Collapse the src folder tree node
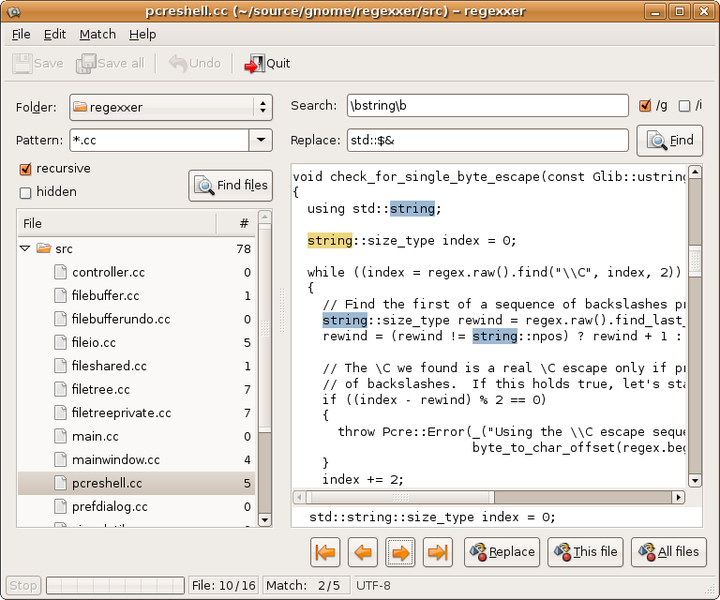720x600 pixels. (25, 248)
